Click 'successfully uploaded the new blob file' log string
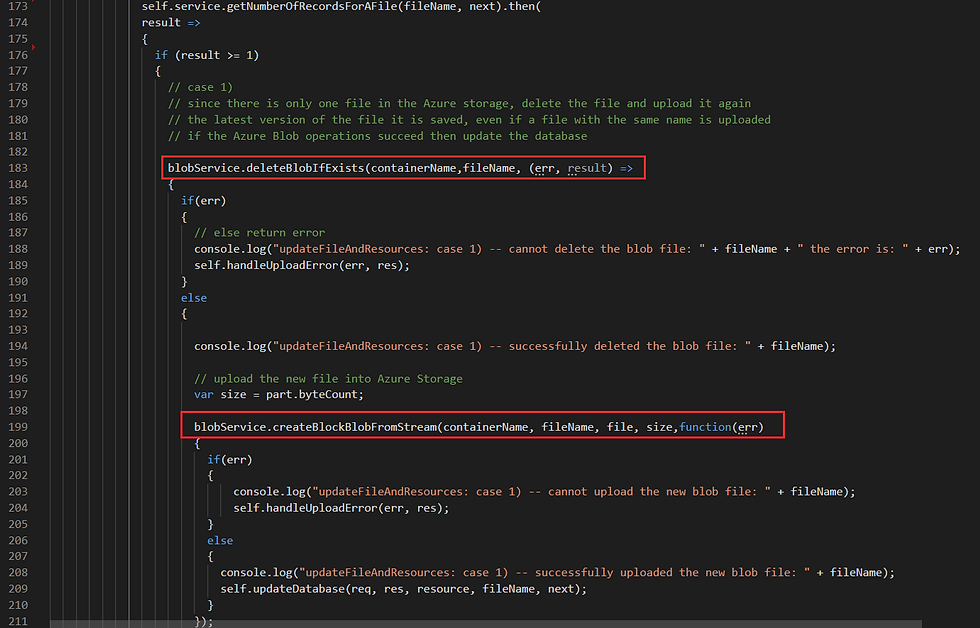This screenshot has width=980, height=628. [x=554, y=572]
